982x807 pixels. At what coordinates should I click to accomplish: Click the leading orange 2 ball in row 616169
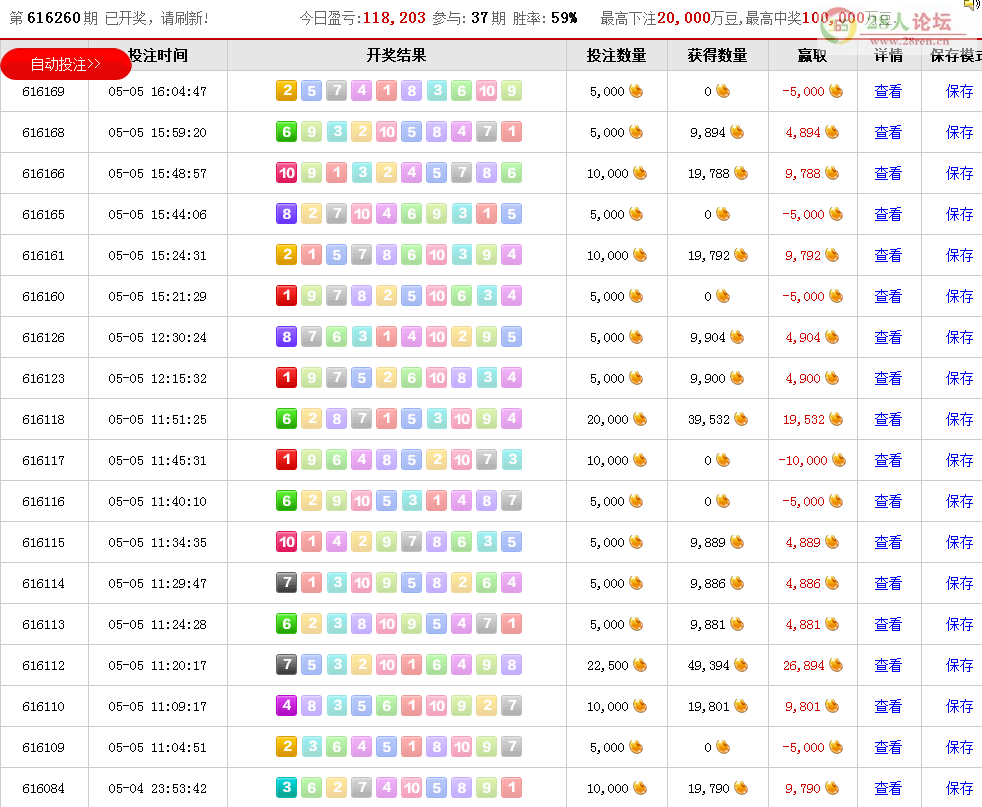(287, 91)
